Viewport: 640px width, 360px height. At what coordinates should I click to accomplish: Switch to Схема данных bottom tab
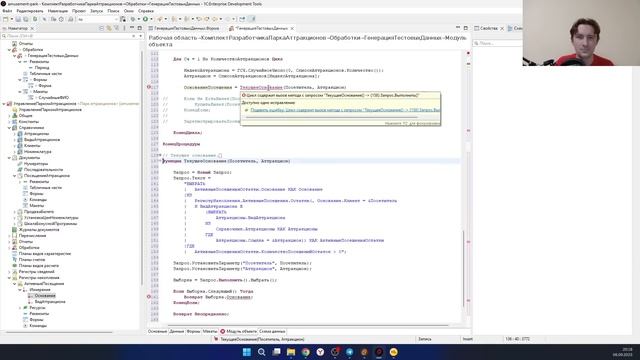pyautogui.click(x=272, y=331)
